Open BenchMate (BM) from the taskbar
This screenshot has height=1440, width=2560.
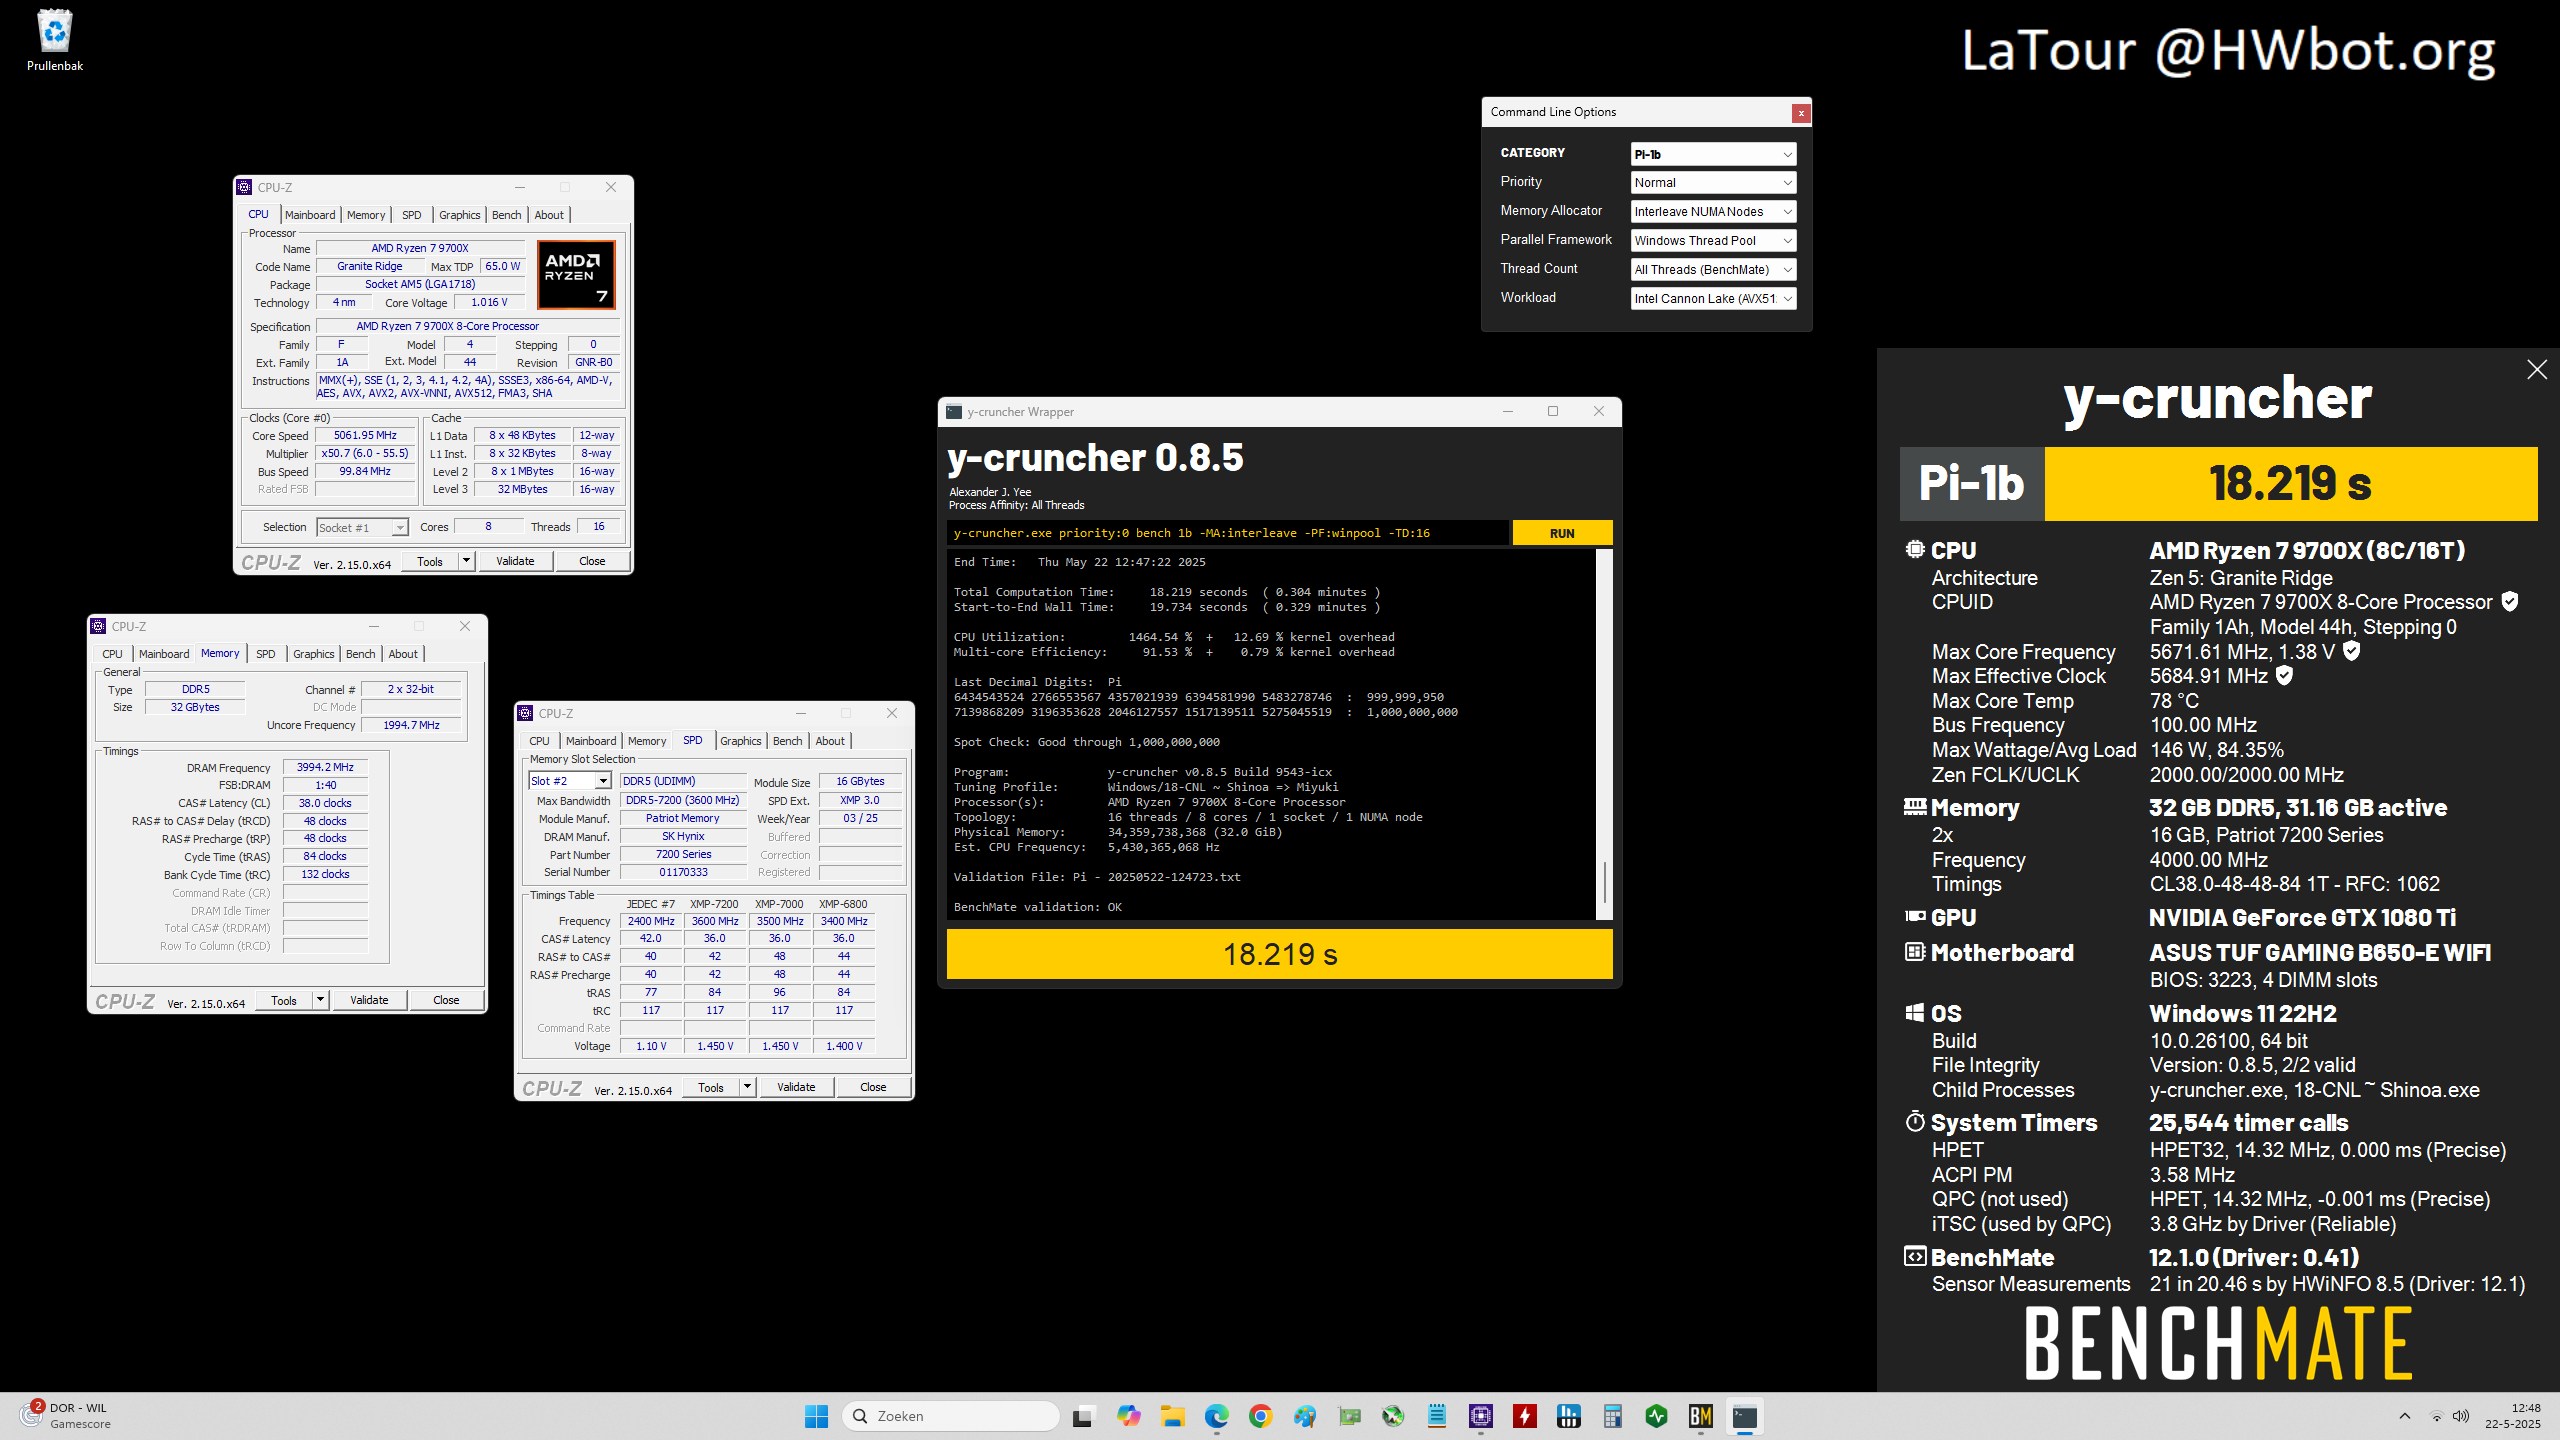(x=1701, y=1416)
